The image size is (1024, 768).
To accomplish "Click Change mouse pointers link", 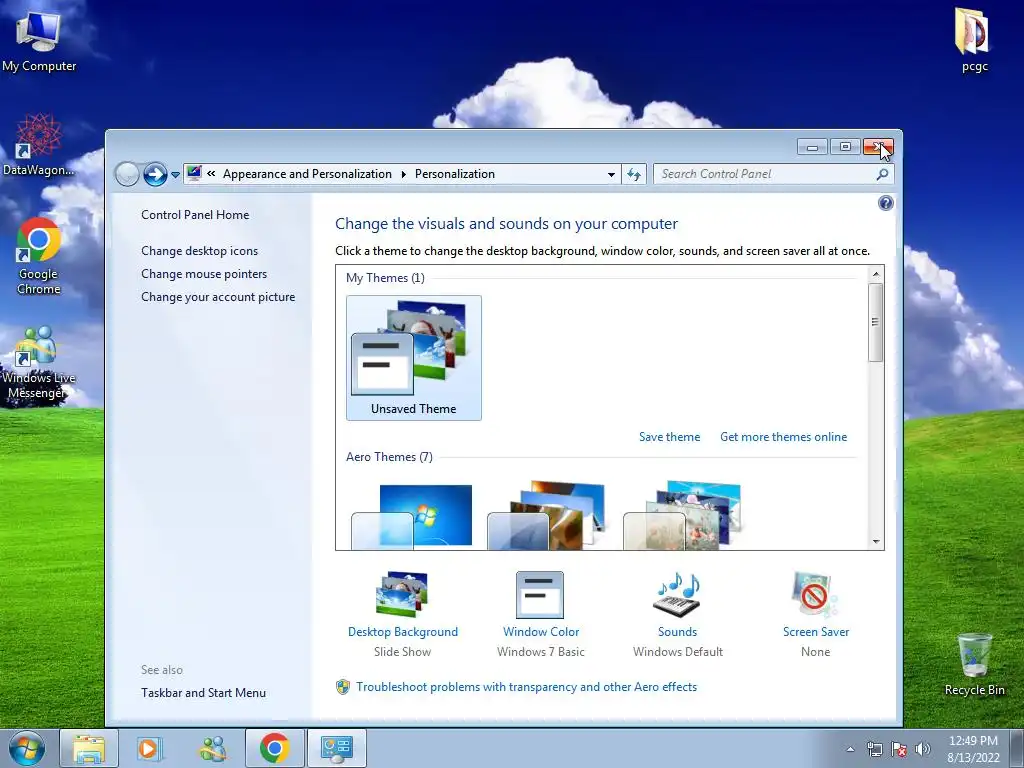I will click(x=204, y=274).
